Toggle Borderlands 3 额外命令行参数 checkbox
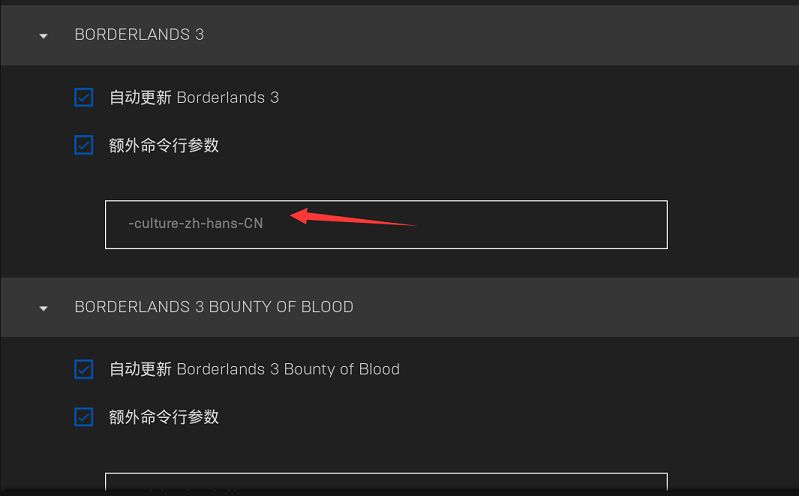The height and width of the screenshot is (496, 799). [84, 146]
